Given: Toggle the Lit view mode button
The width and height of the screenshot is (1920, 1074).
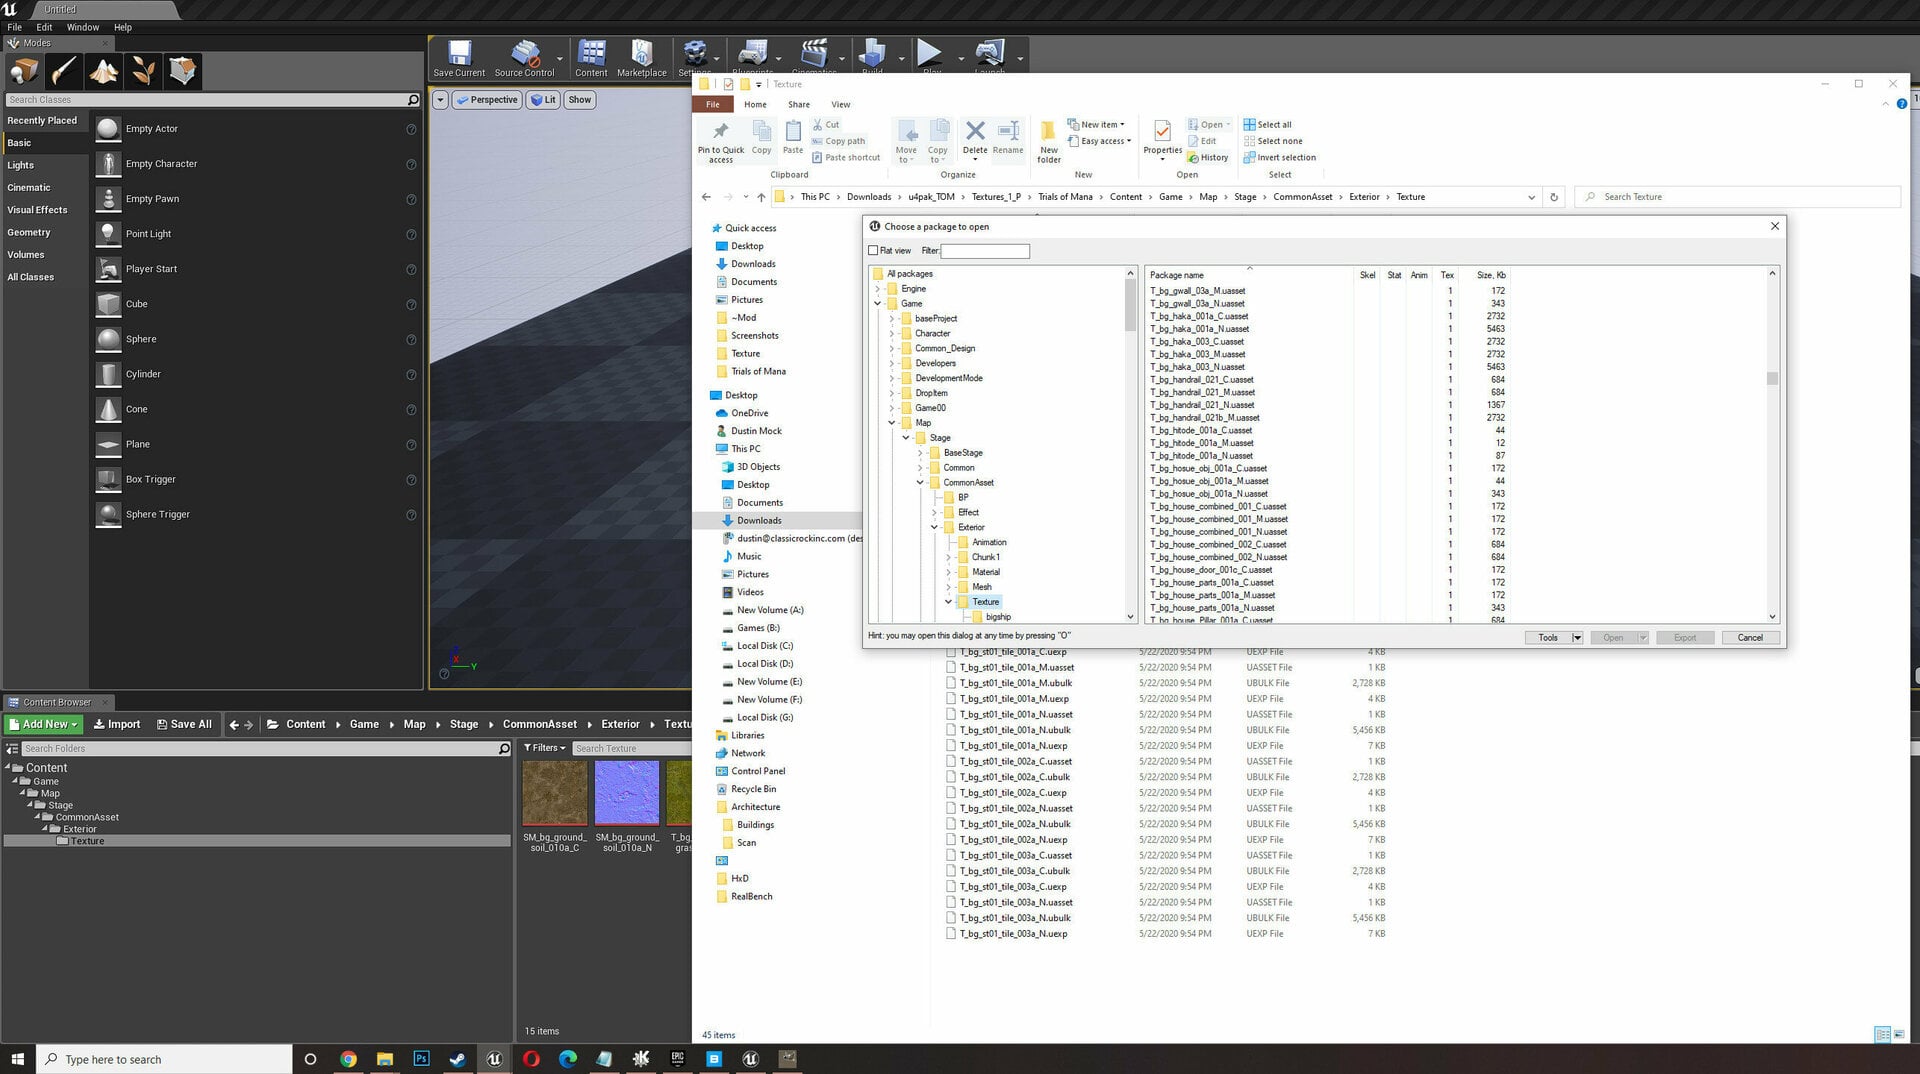Looking at the screenshot, I should click(543, 100).
